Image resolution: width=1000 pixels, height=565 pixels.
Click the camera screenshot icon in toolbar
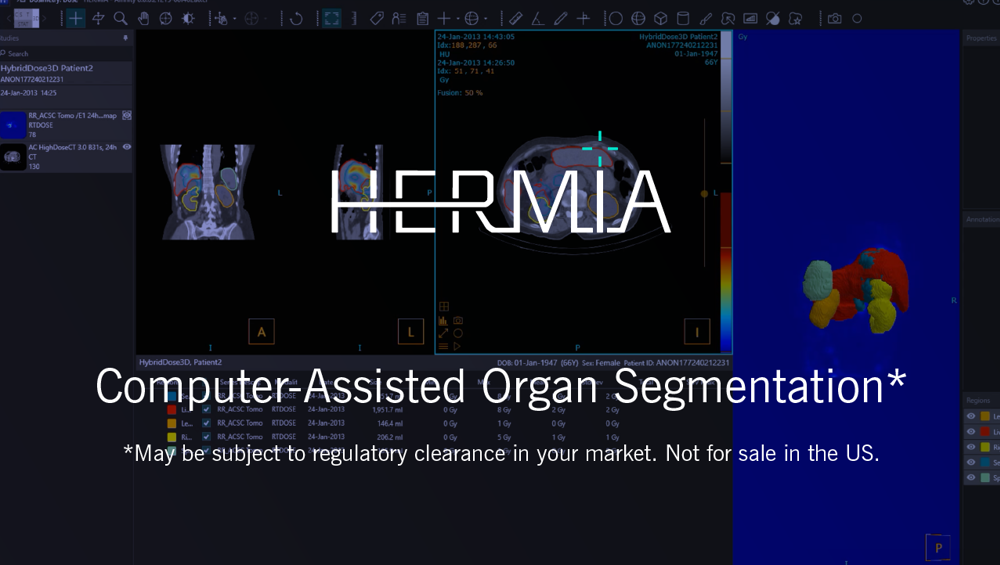[x=834, y=19]
